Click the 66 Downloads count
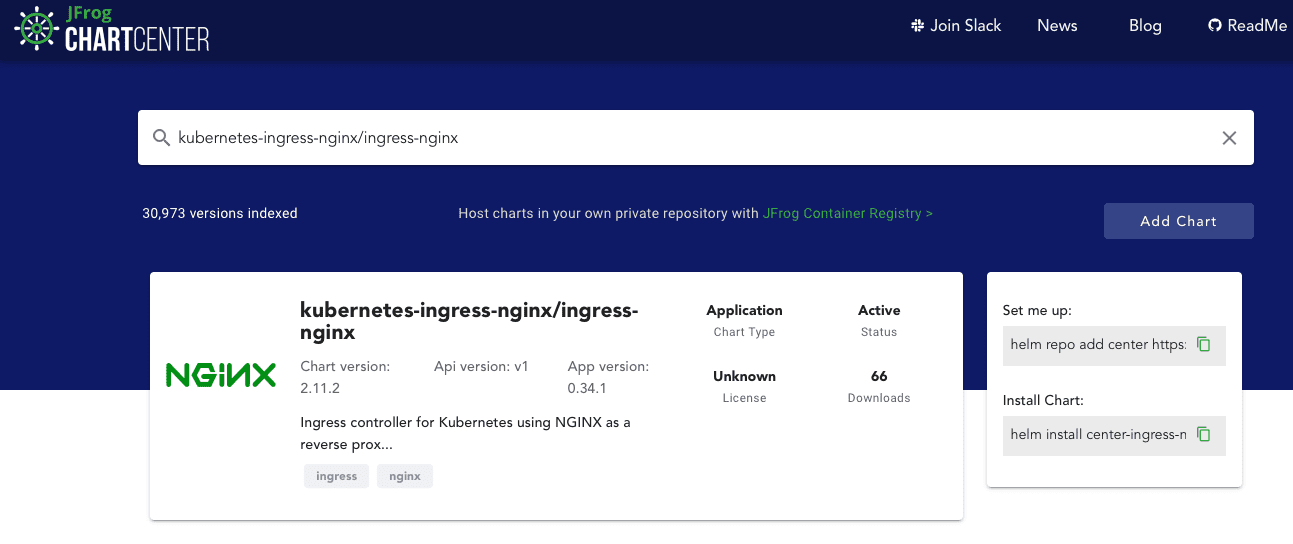This screenshot has width=1293, height=544. click(x=879, y=377)
